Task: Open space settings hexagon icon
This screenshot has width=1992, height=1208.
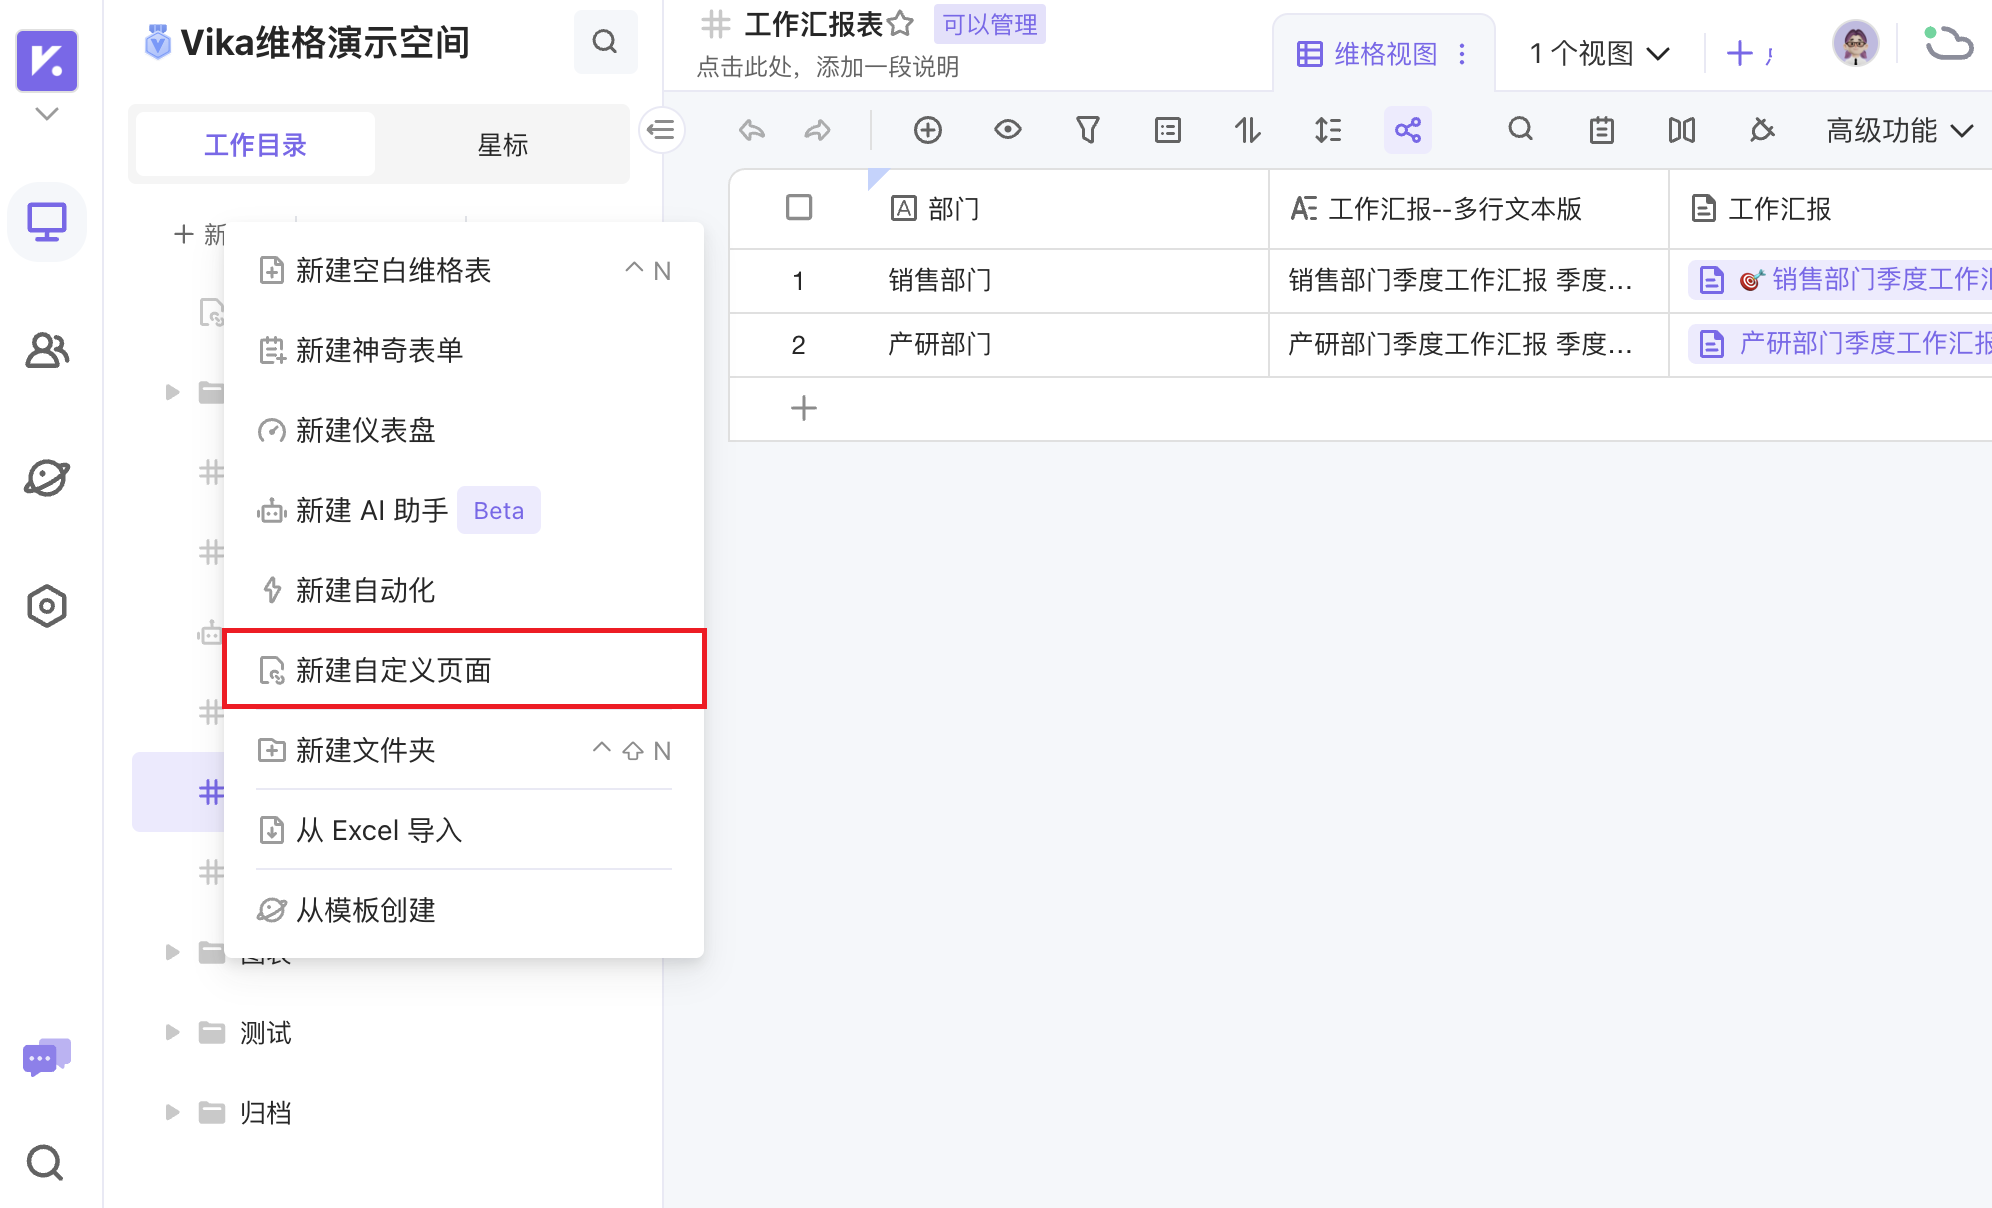Action: point(47,606)
